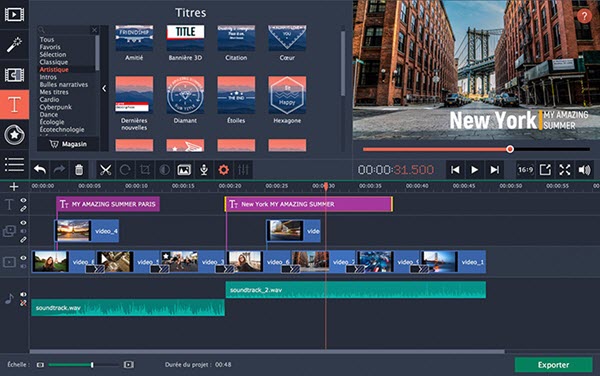
Task: Skip to next frame button
Action: [494, 169]
